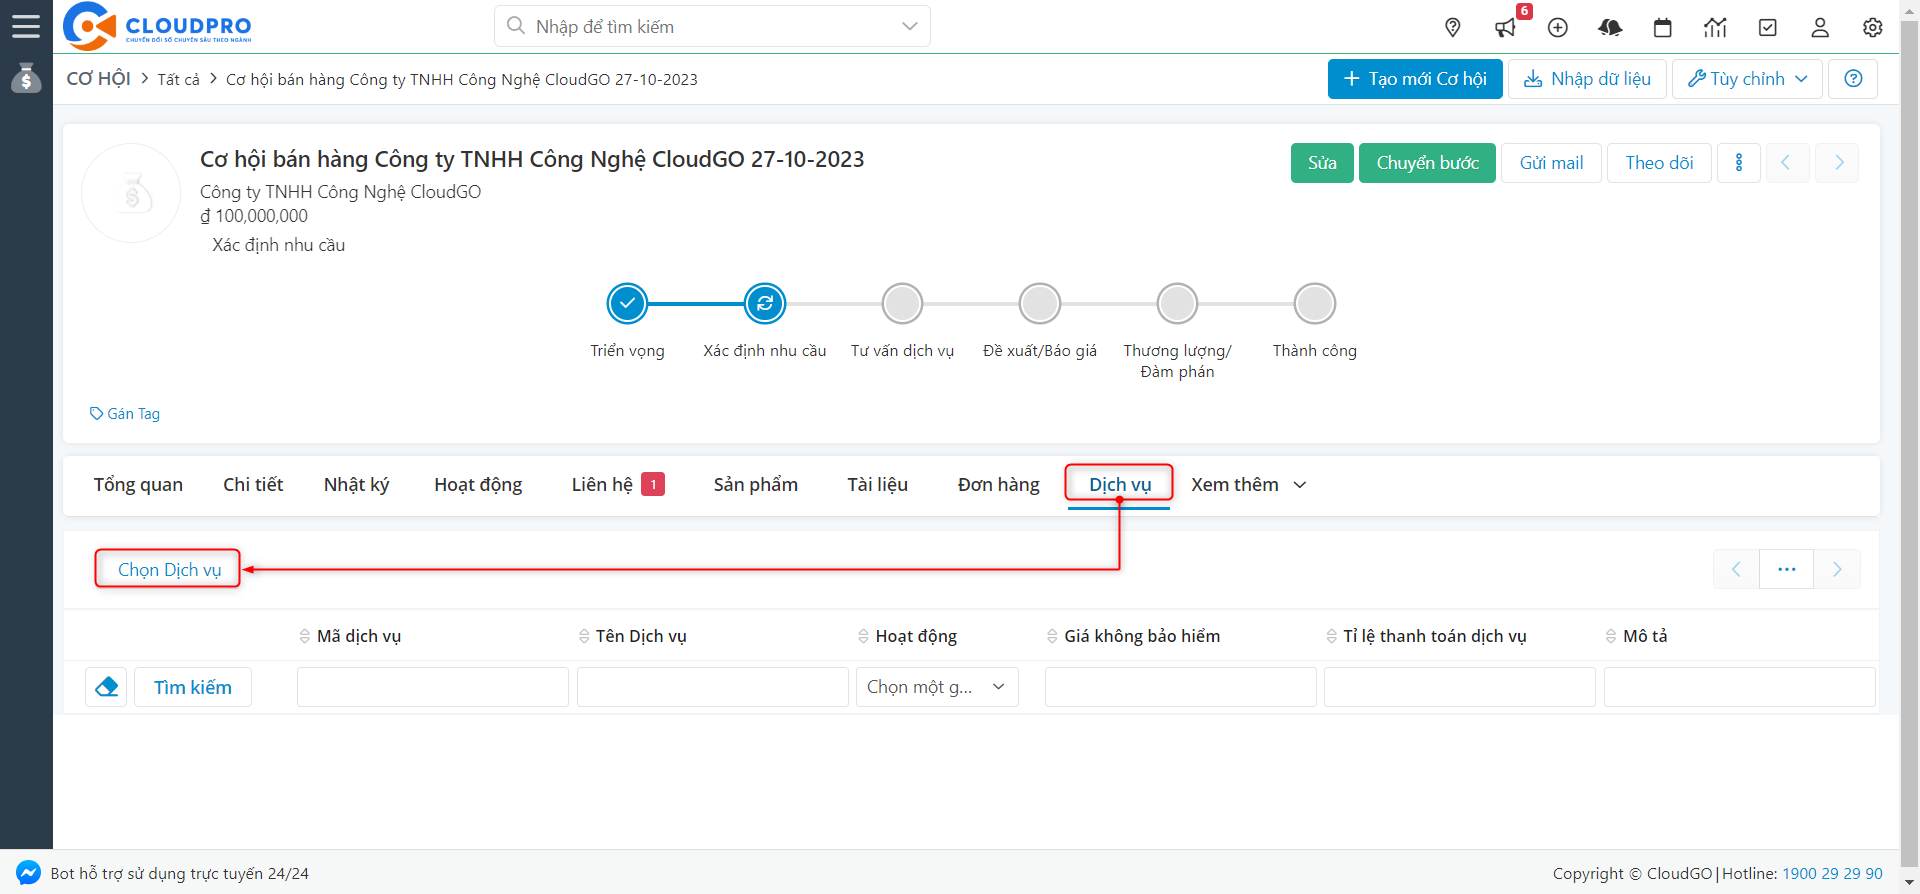Select the Thương lượng/Đàm phán stage step
The image size is (1920, 894).
pos(1177,303)
